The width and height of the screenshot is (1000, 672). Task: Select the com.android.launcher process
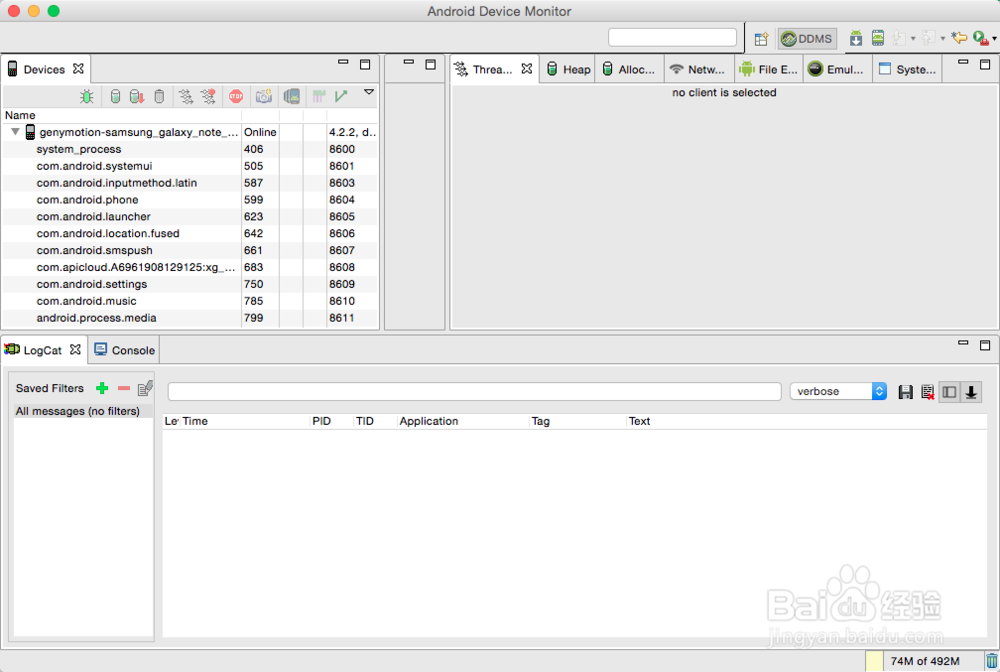pos(190,217)
